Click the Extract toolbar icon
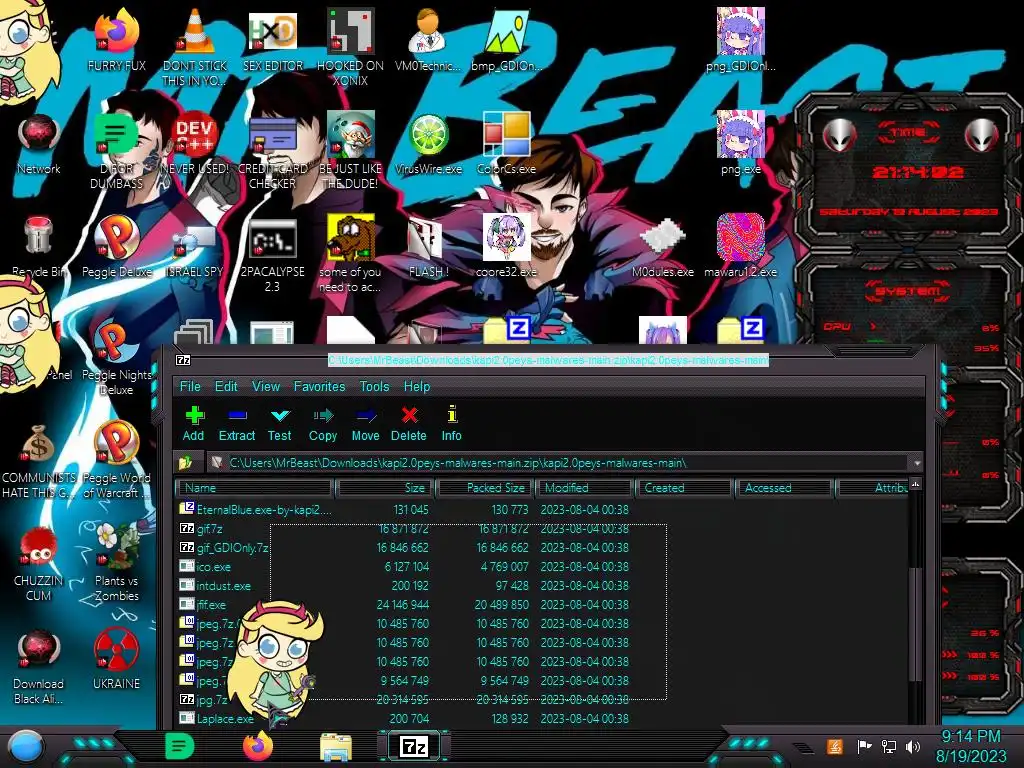Image resolution: width=1024 pixels, height=768 pixels. click(236, 423)
